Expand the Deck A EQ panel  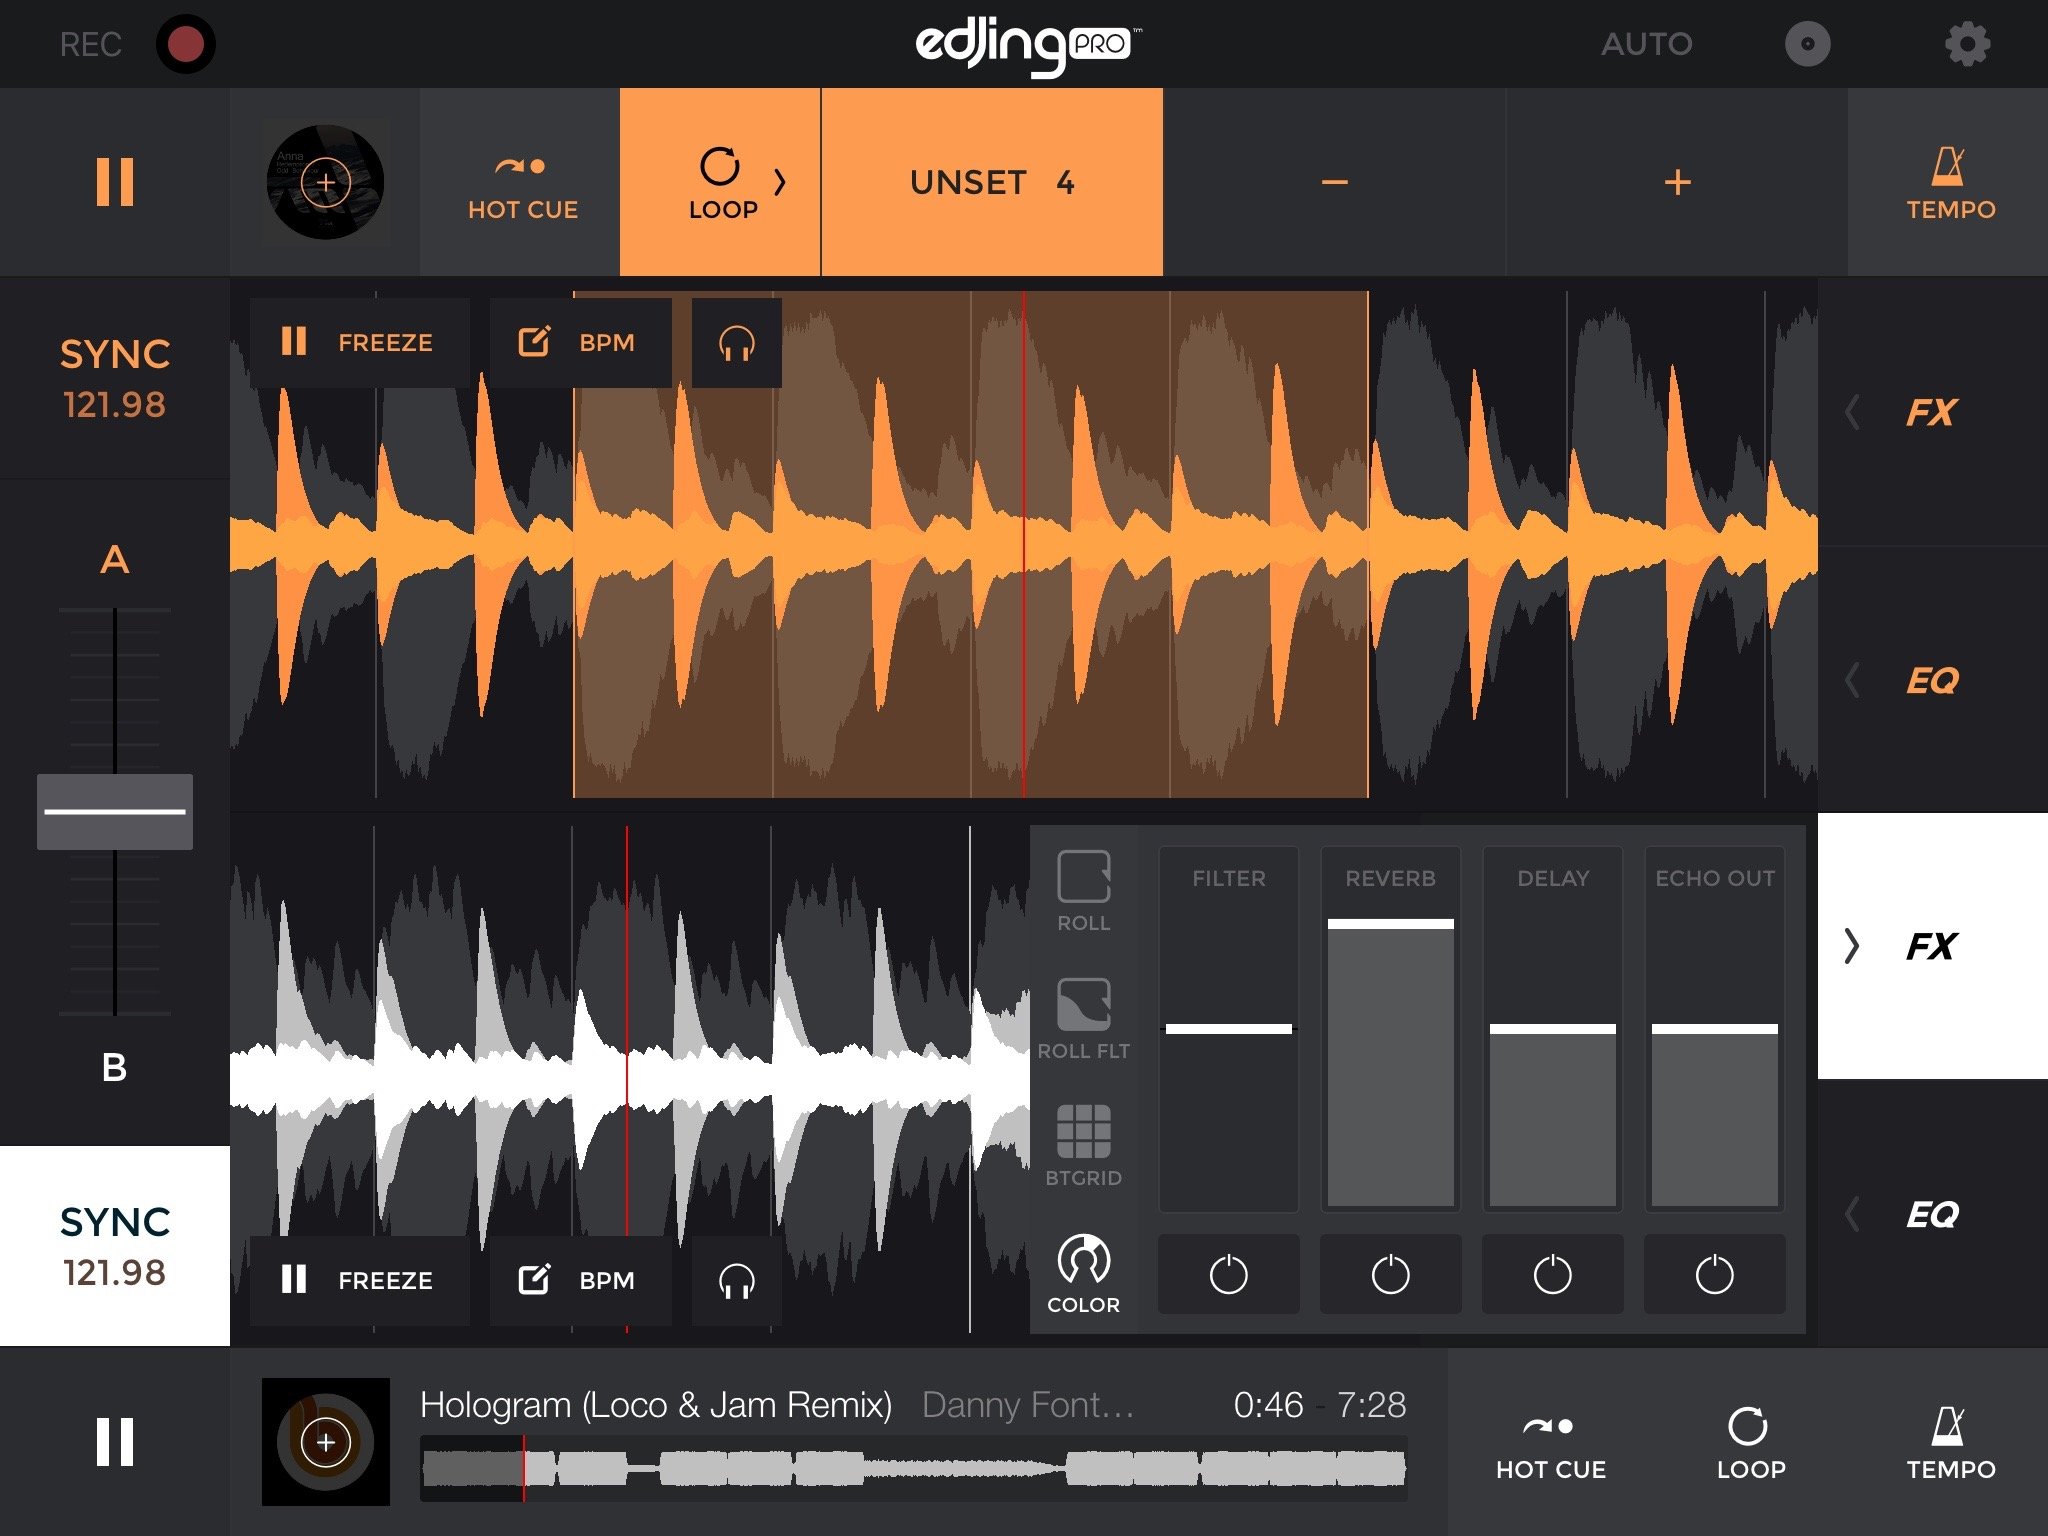1930,680
